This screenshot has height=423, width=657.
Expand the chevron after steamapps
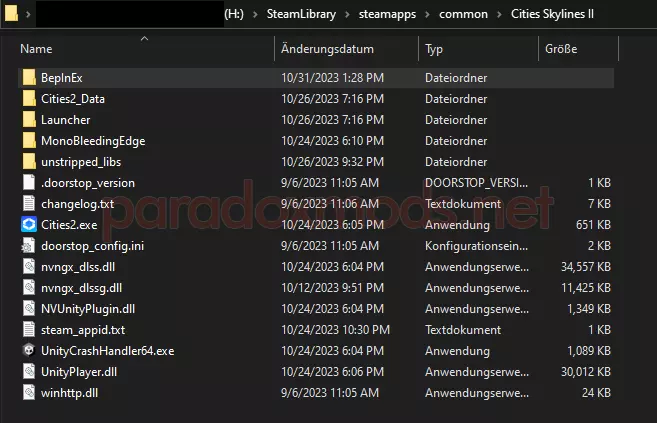(427, 14)
